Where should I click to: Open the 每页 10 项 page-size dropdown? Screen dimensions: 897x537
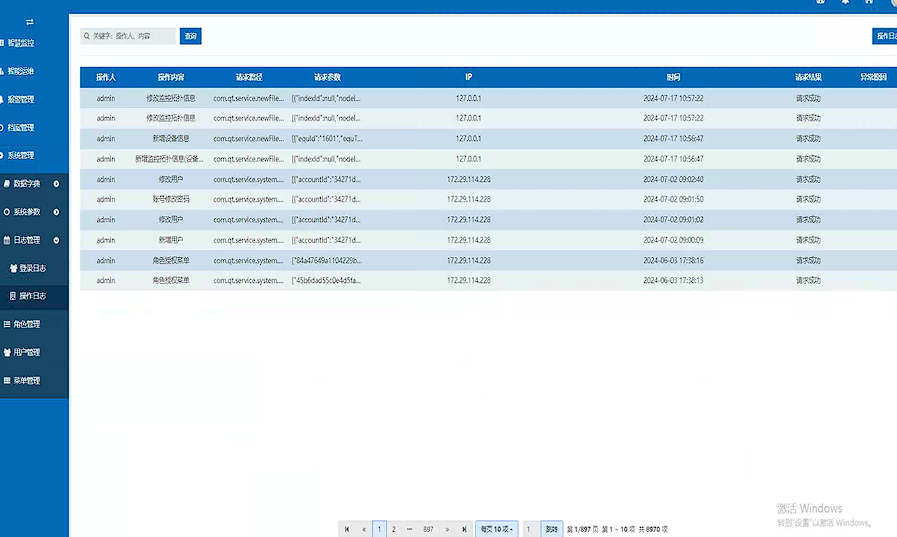pyautogui.click(x=497, y=529)
